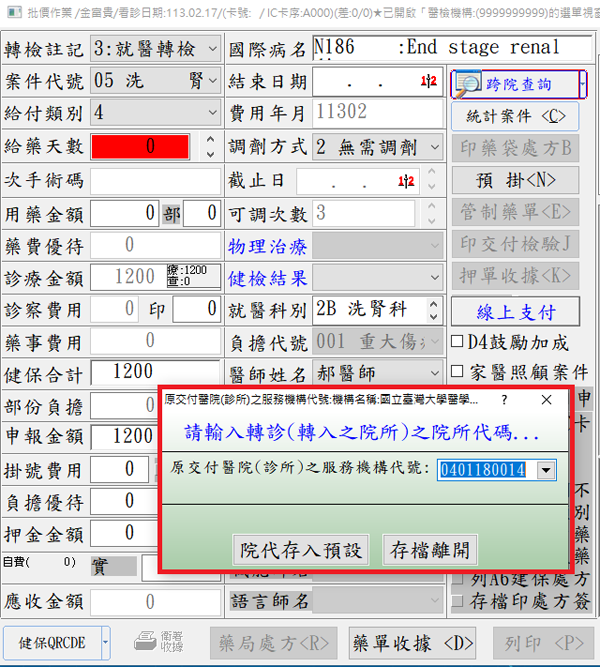This screenshot has height=667, width=600.
Task: Expand the 轉檢註記 dropdown
Action: pos(212,48)
